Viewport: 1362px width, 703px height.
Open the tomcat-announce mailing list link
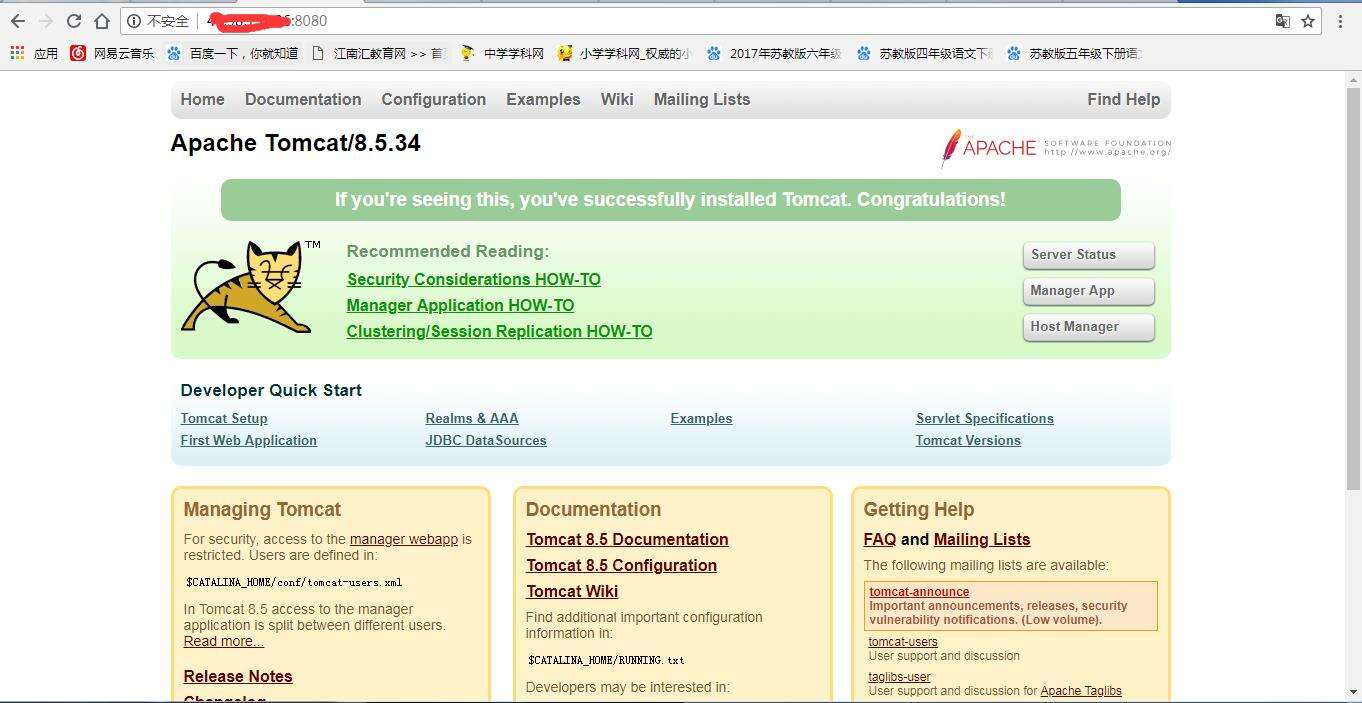coord(919,592)
